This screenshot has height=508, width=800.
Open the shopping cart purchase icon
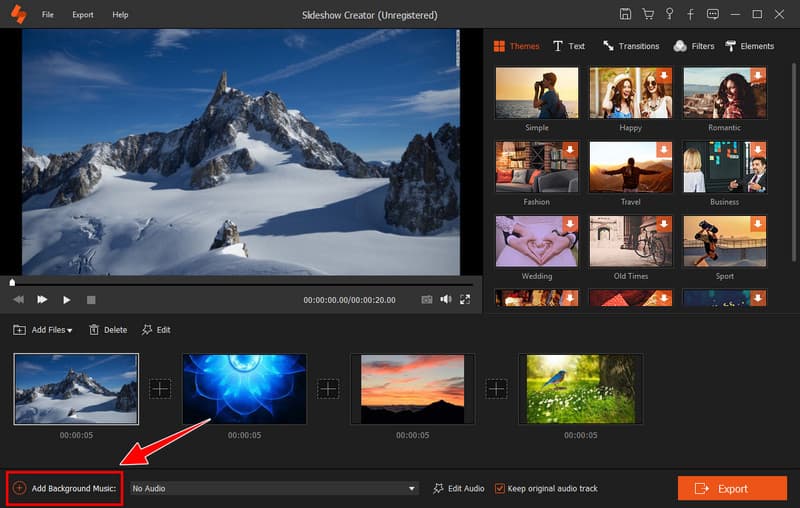647,15
